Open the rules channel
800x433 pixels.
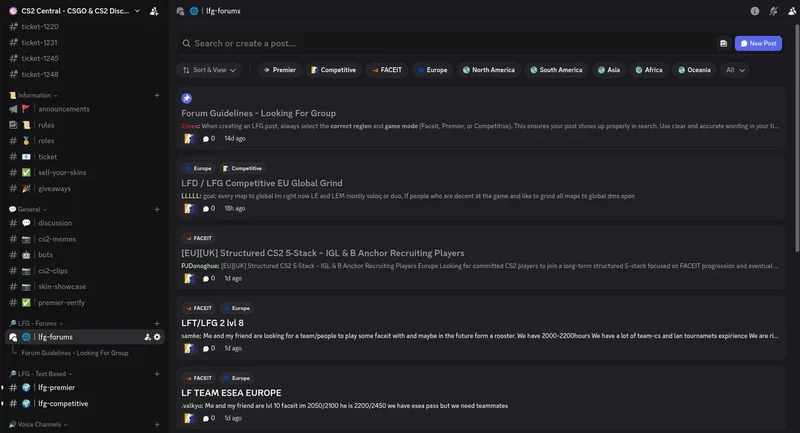click(85, 125)
